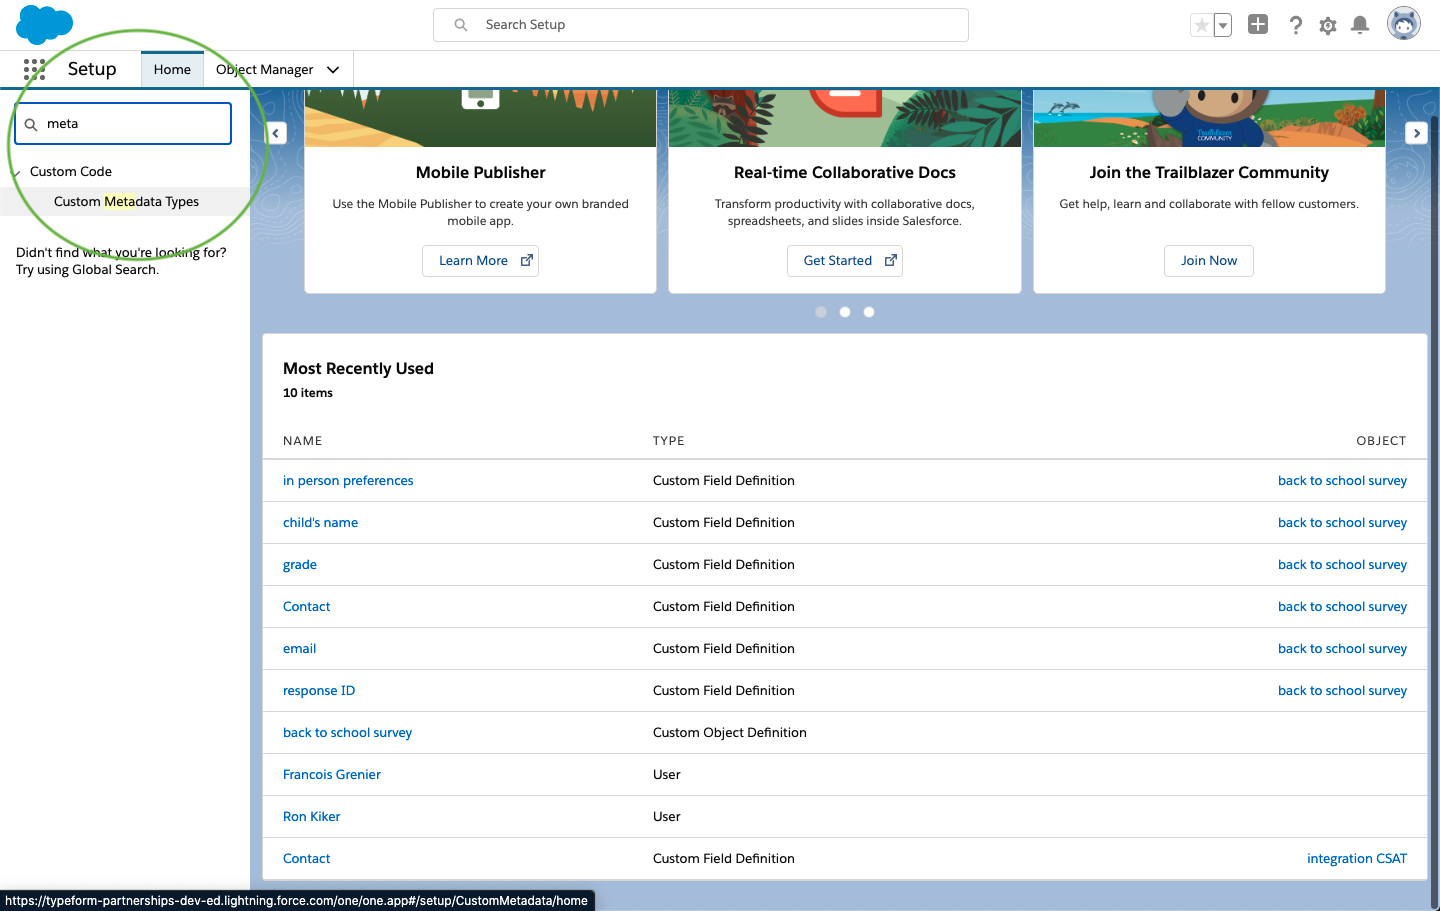Click Learn More on Mobile Publisher

(480, 260)
